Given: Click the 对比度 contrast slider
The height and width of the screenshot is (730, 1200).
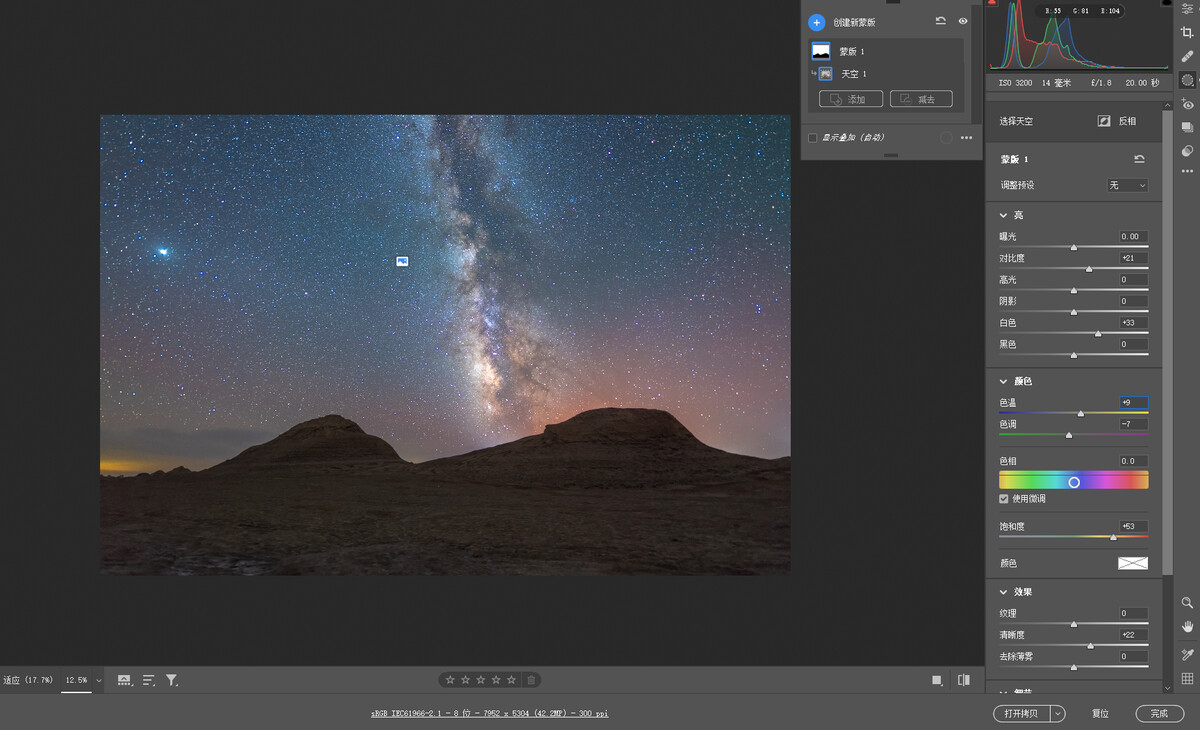Looking at the screenshot, I should (x=1074, y=268).
